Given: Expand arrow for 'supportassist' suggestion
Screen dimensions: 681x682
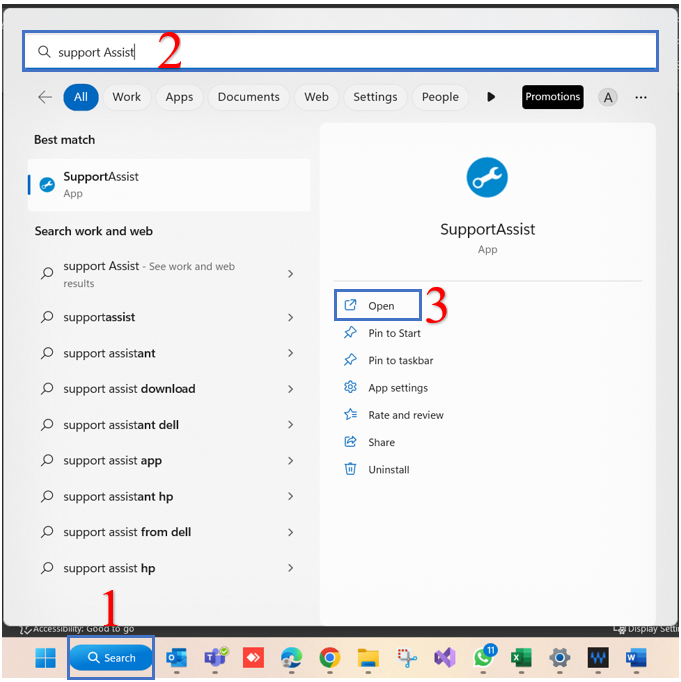Looking at the screenshot, I should pyautogui.click(x=290, y=318).
